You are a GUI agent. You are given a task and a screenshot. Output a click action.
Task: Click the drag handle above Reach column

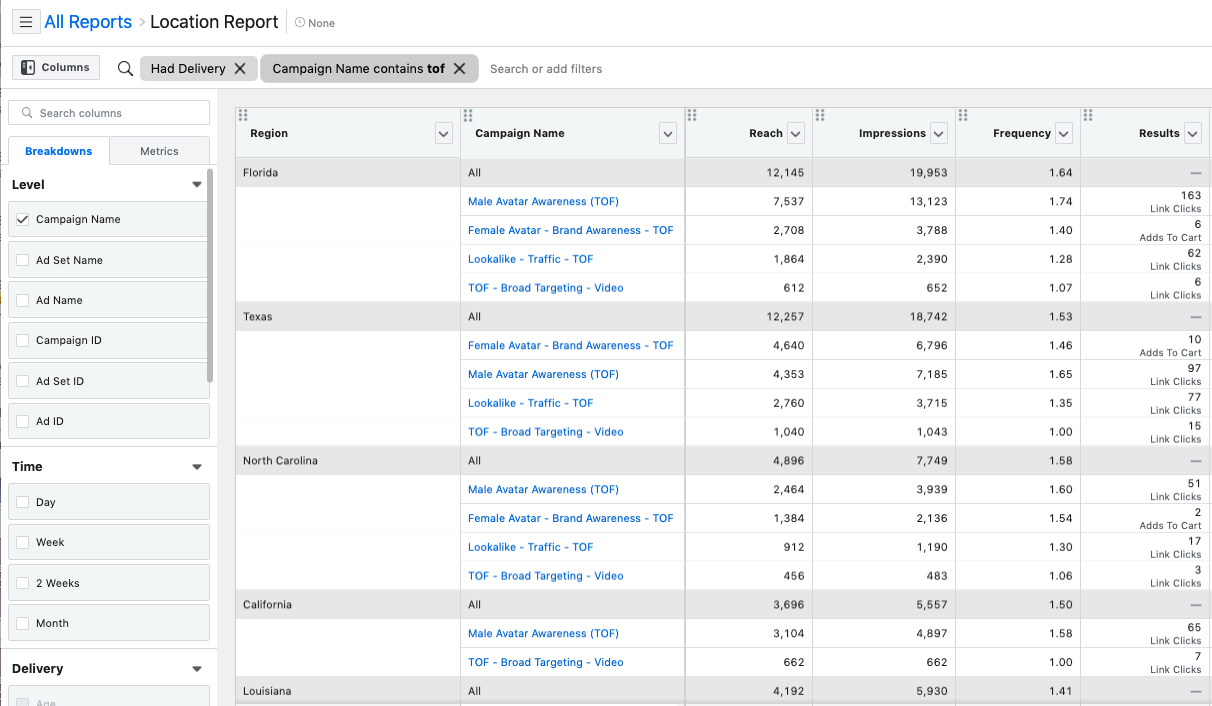(692, 115)
